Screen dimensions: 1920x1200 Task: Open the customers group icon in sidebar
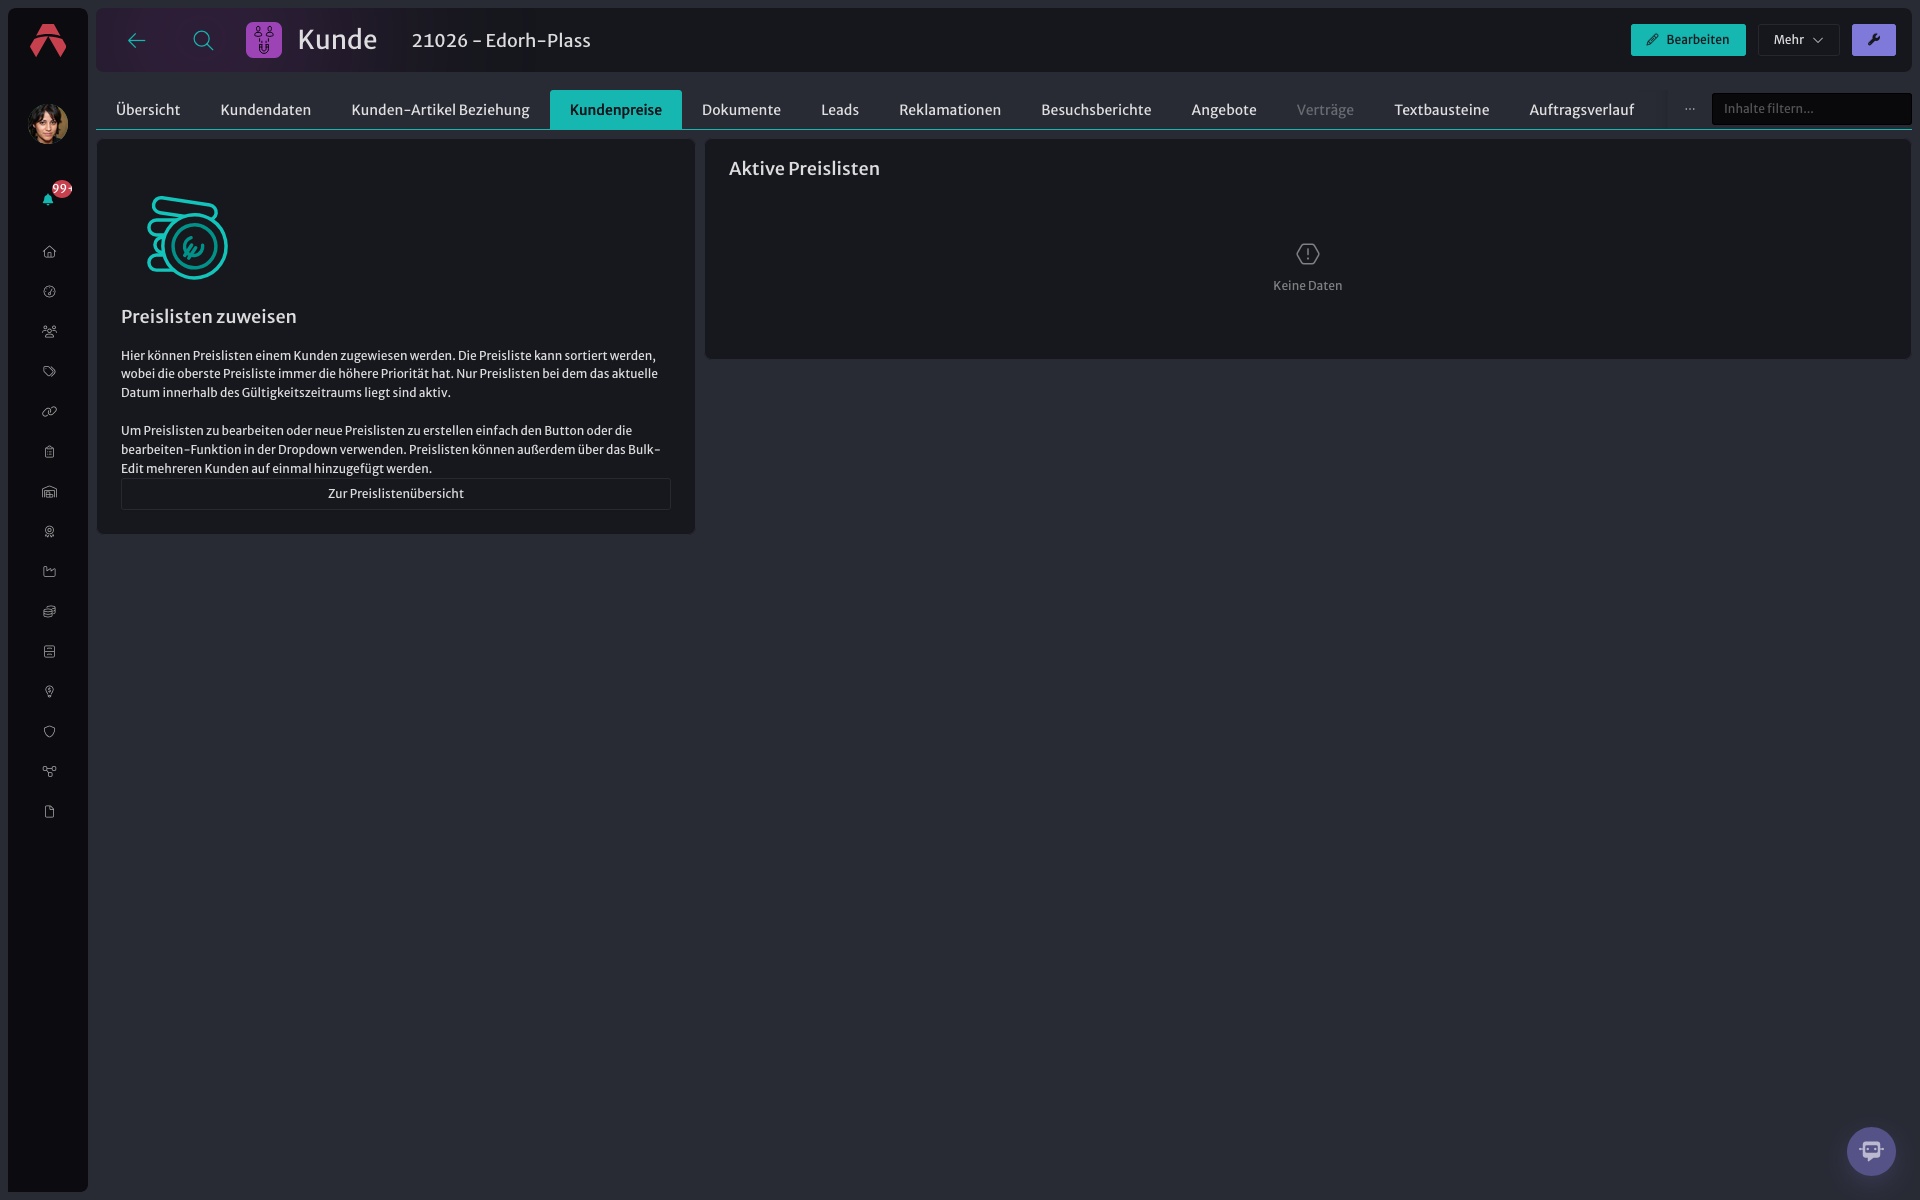point(49,332)
